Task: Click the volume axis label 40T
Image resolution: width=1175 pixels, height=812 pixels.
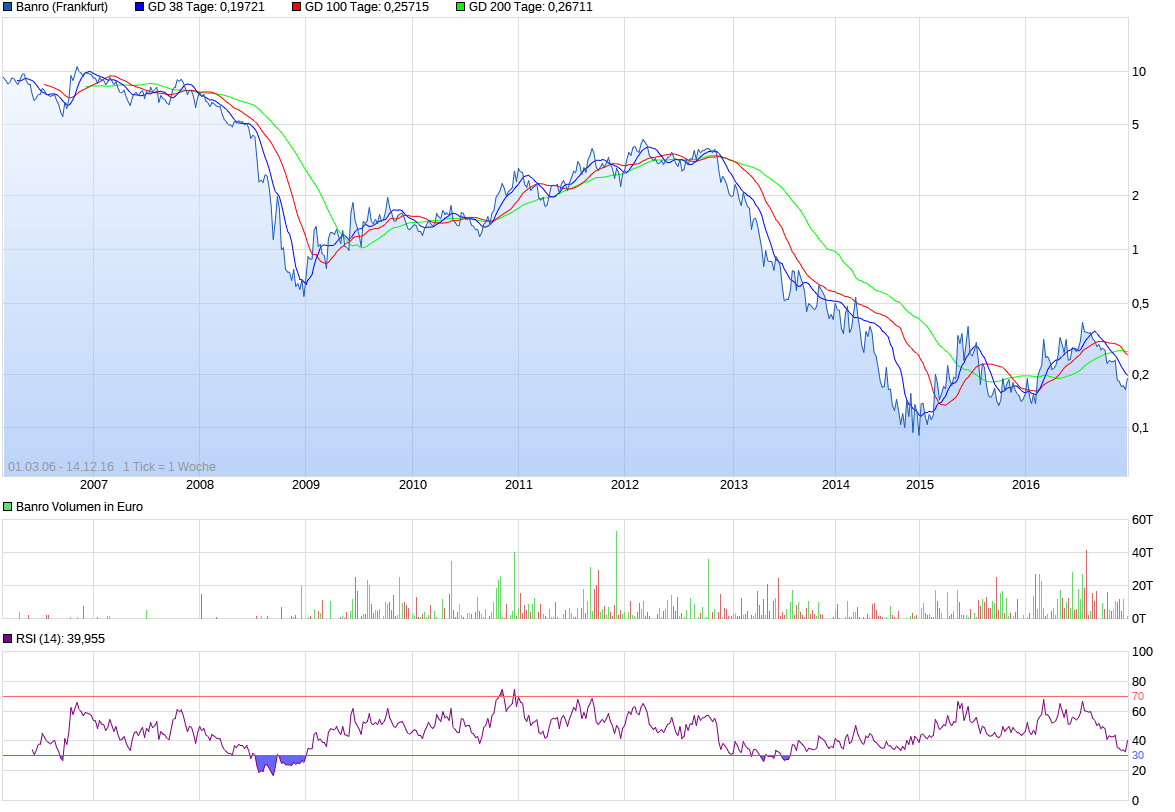Action: 1143,553
